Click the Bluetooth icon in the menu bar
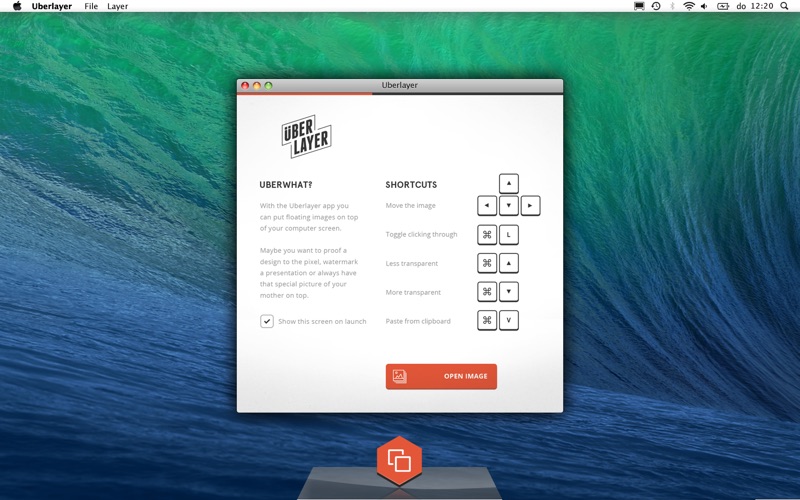Screen dimensions: 800x500 [x=672, y=6]
